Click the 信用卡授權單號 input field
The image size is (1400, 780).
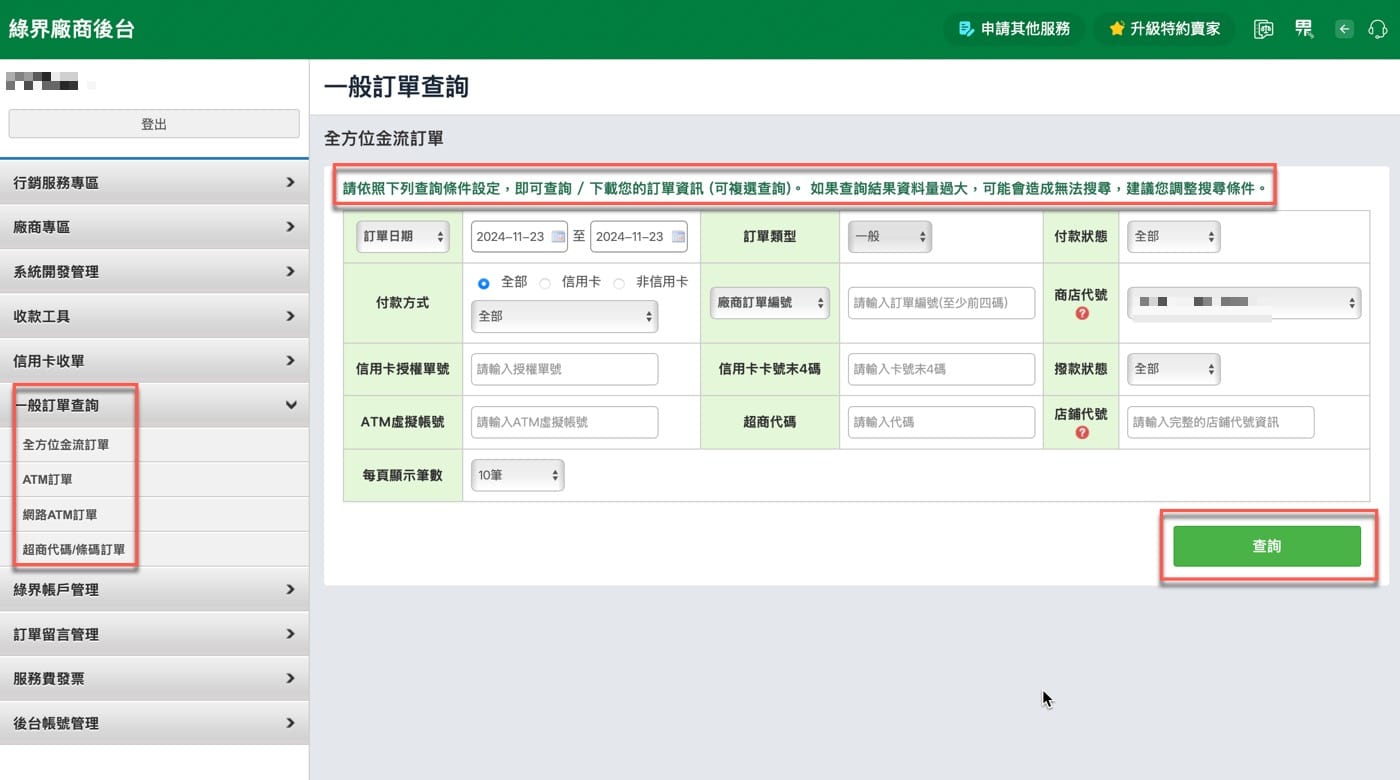(564, 369)
